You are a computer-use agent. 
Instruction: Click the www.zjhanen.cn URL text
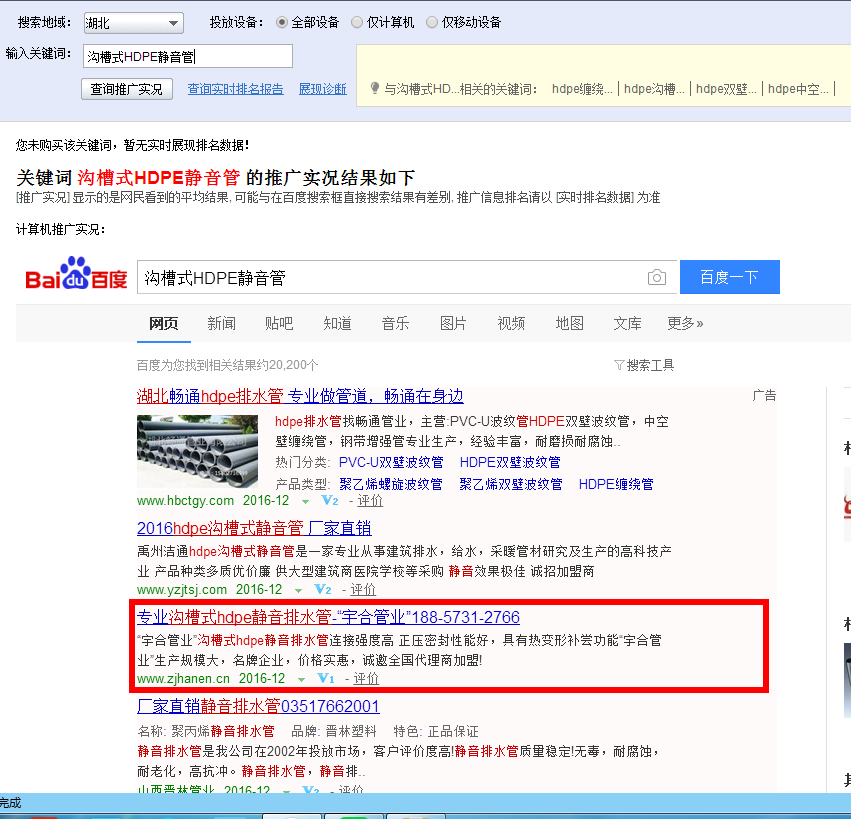(183, 678)
